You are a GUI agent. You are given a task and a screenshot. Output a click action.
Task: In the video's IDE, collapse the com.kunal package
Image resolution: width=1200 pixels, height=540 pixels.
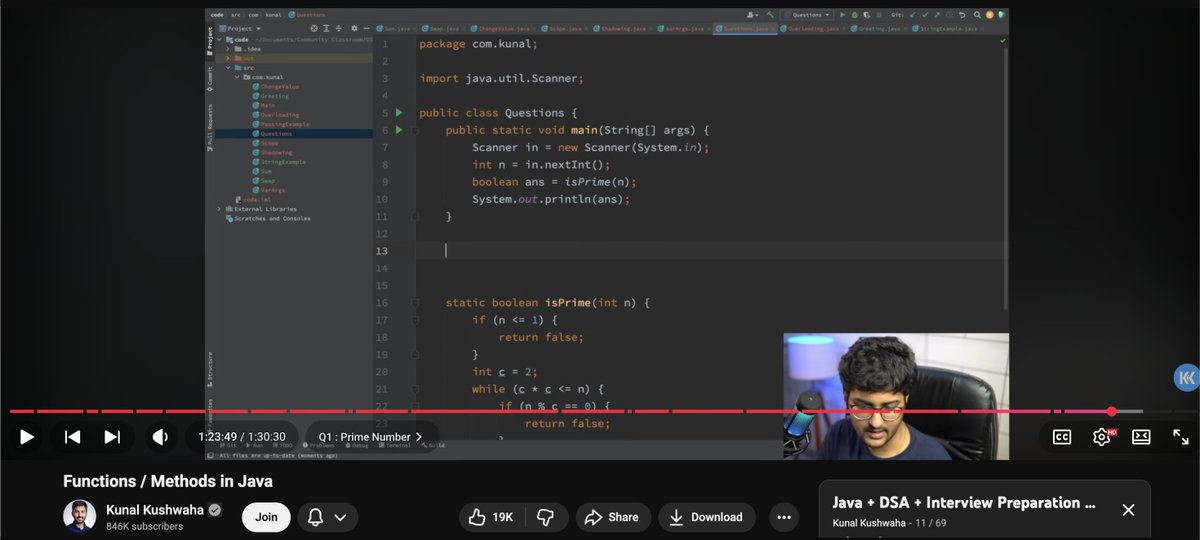point(237,77)
